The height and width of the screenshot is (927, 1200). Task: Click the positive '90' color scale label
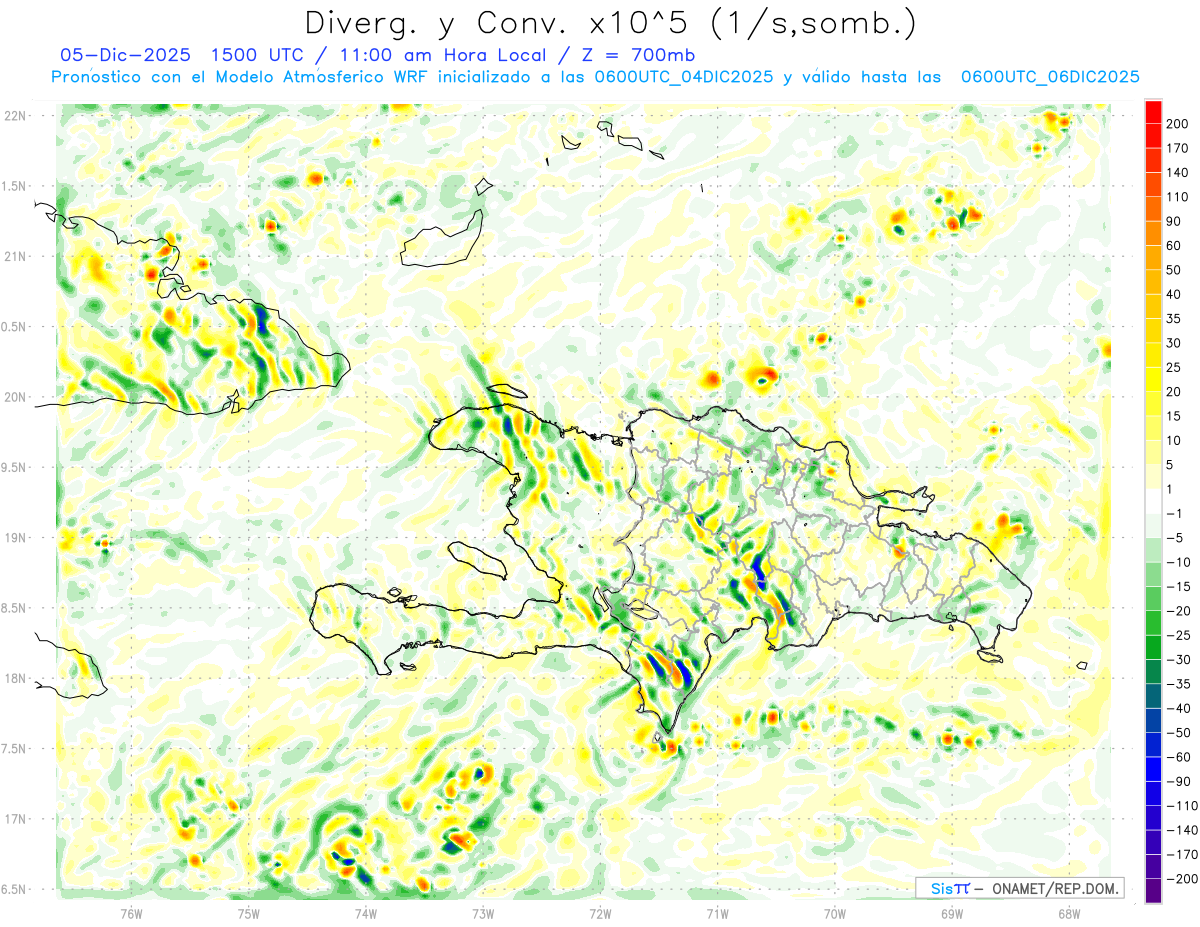tap(1175, 222)
